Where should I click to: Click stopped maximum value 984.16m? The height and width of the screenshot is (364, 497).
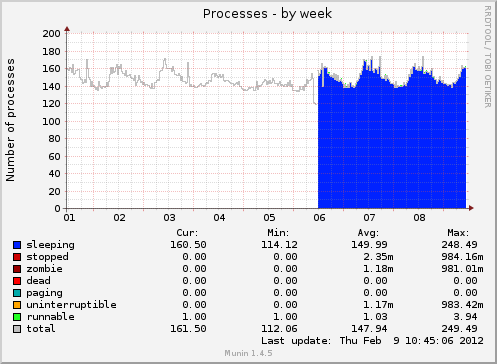pyautogui.click(x=462, y=257)
